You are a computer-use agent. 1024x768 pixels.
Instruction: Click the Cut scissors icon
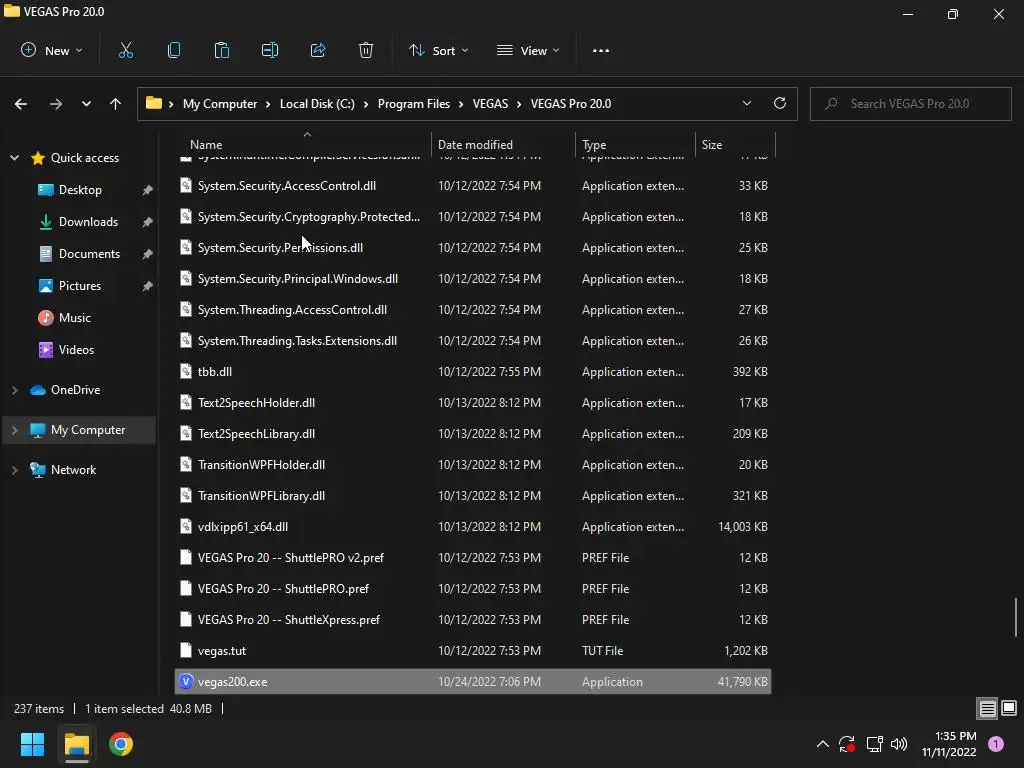126,50
